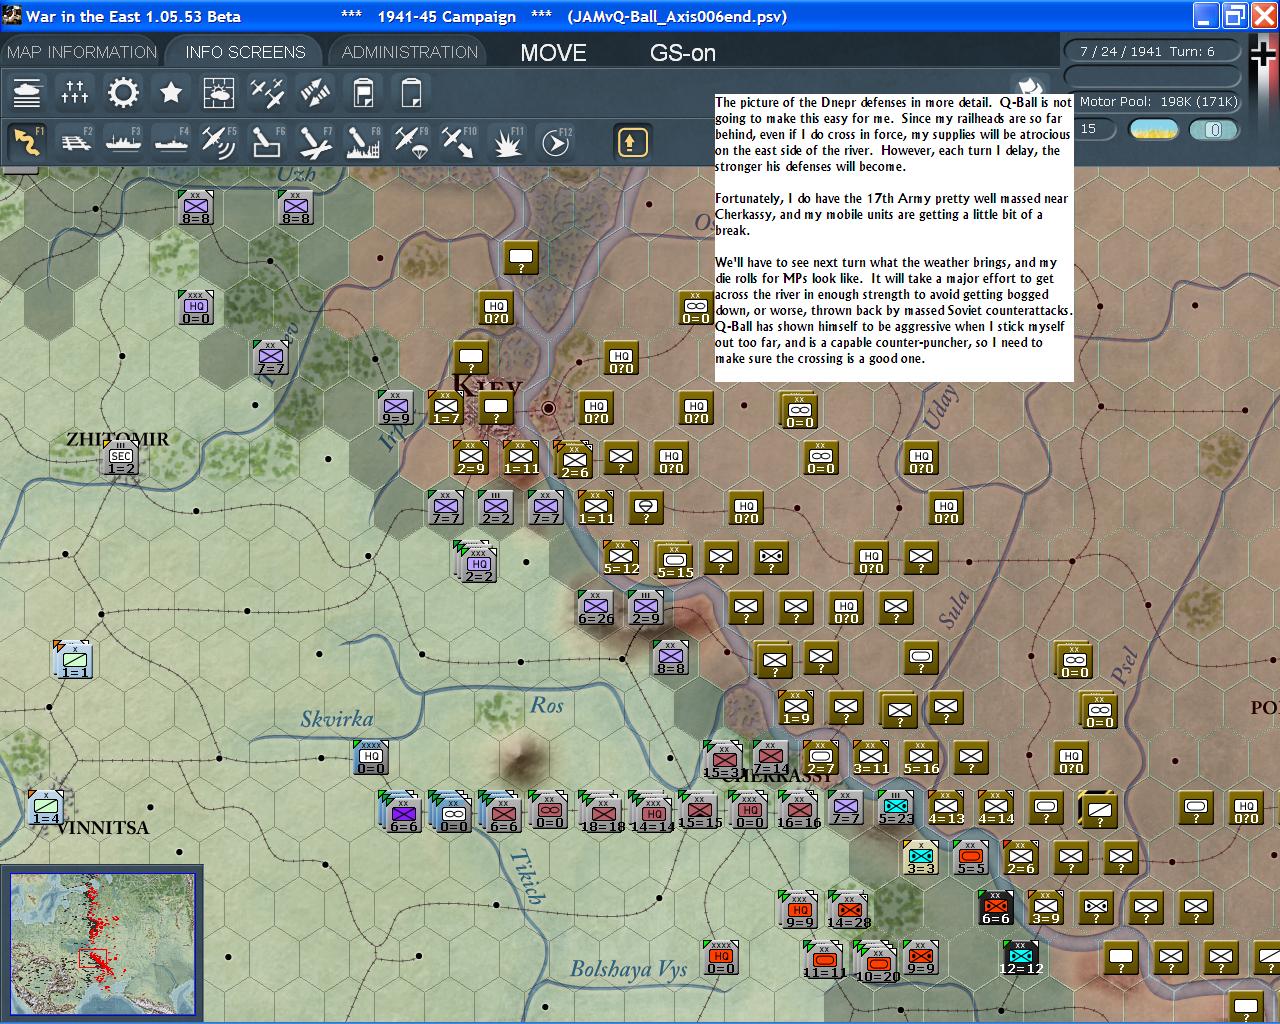Viewport: 1280px width, 1024px height.
Task: Select the F8 bomb city mode icon
Action: click(x=363, y=142)
